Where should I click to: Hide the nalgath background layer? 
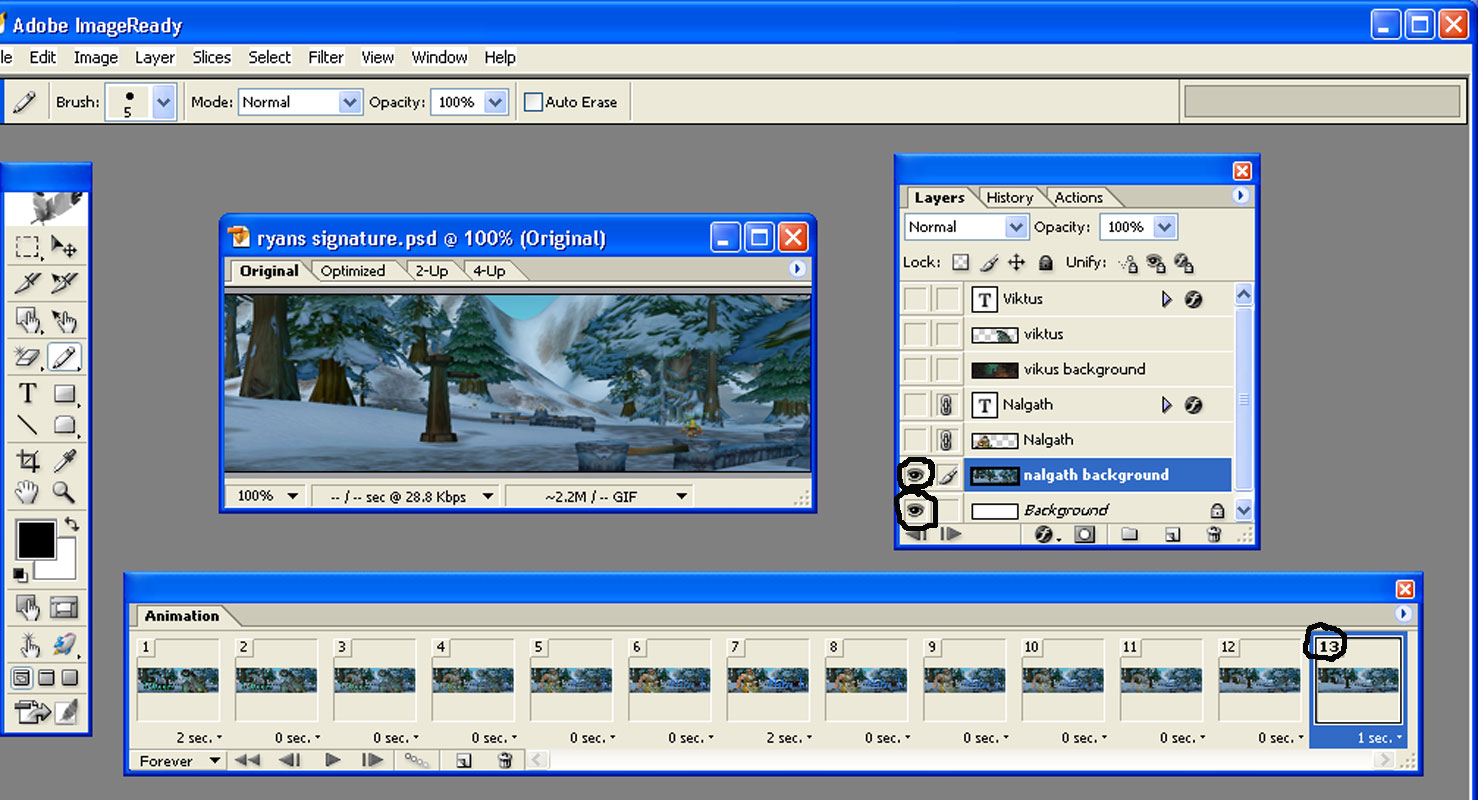pos(915,474)
